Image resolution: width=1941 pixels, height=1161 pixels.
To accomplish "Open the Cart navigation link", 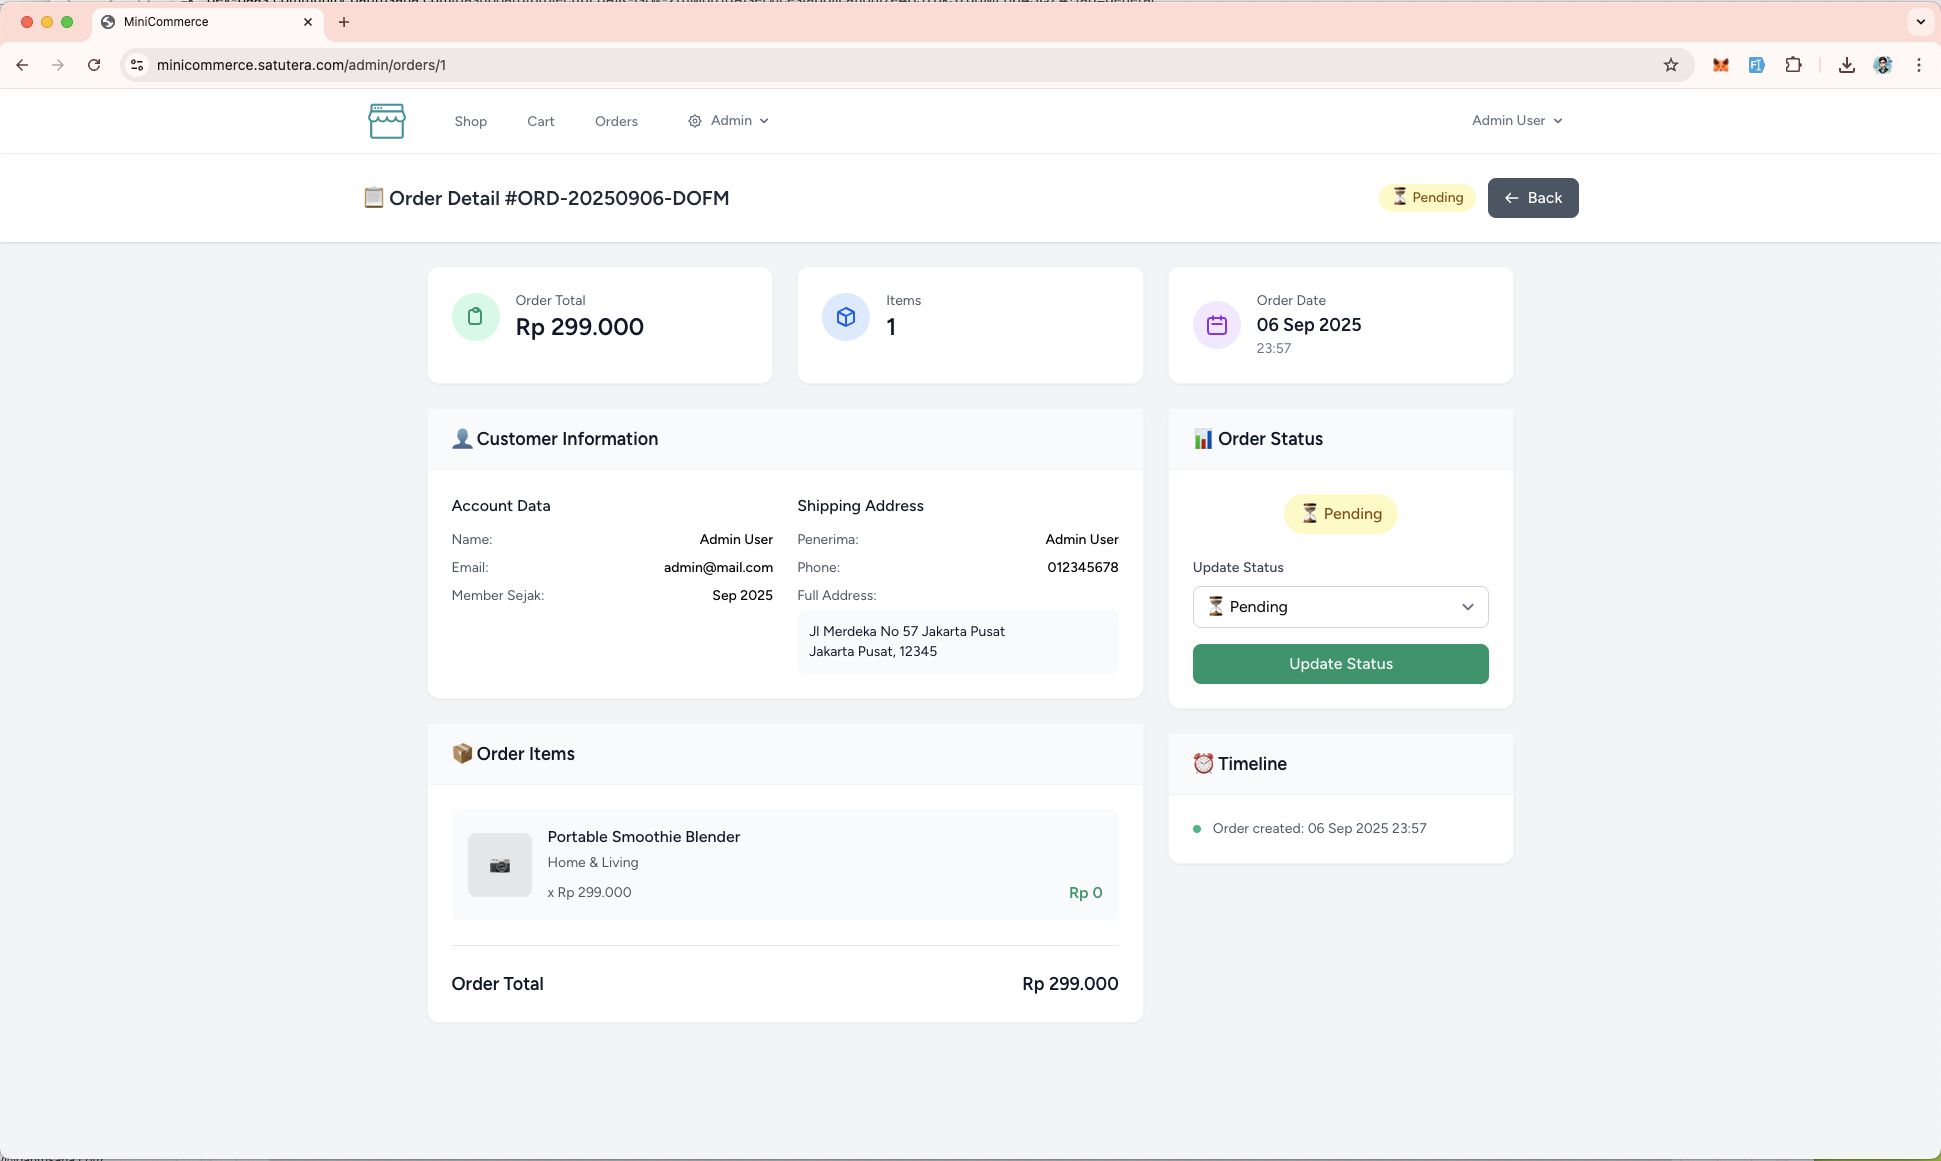I will (x=540, y=121).
